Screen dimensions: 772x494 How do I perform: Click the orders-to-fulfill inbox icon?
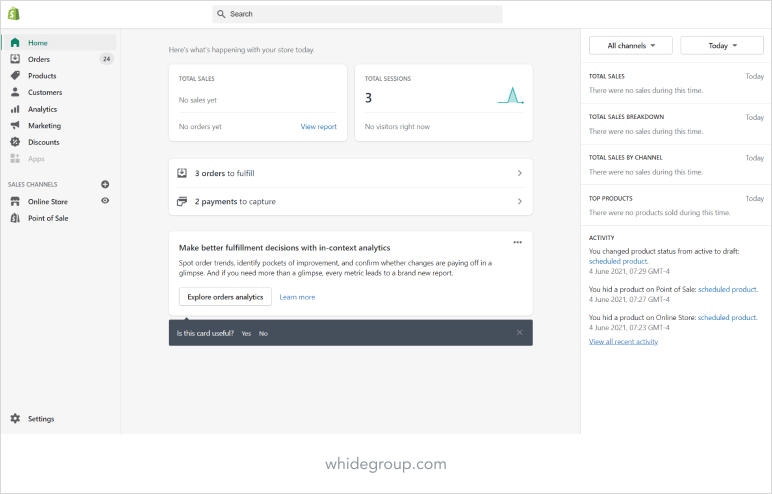(x=182, y=173)
